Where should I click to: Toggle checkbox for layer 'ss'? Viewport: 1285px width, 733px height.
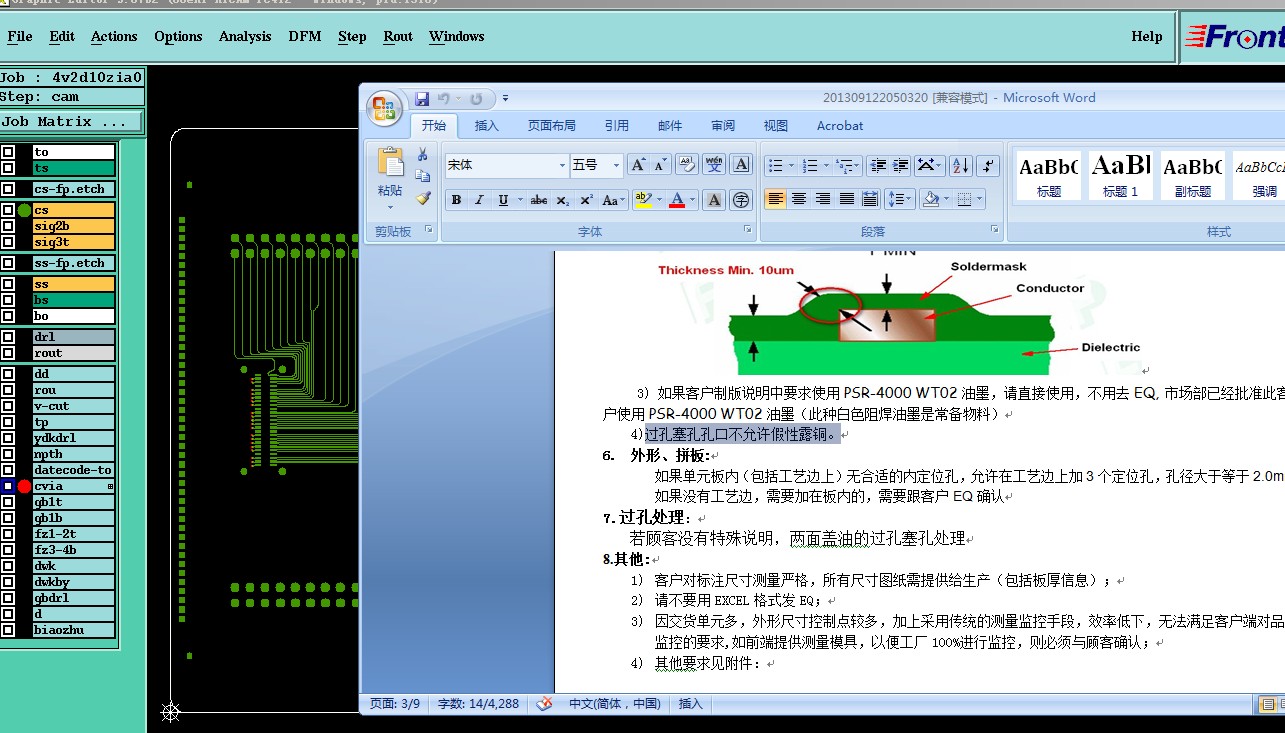tap(8, 284)
